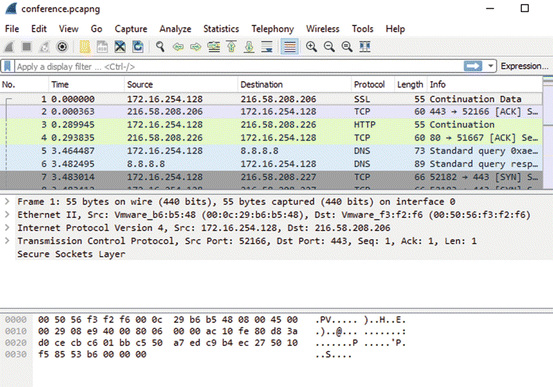This screenshot has height=387, width=553.
Task: Open the Wireless menu
Action: pos(323,29)
